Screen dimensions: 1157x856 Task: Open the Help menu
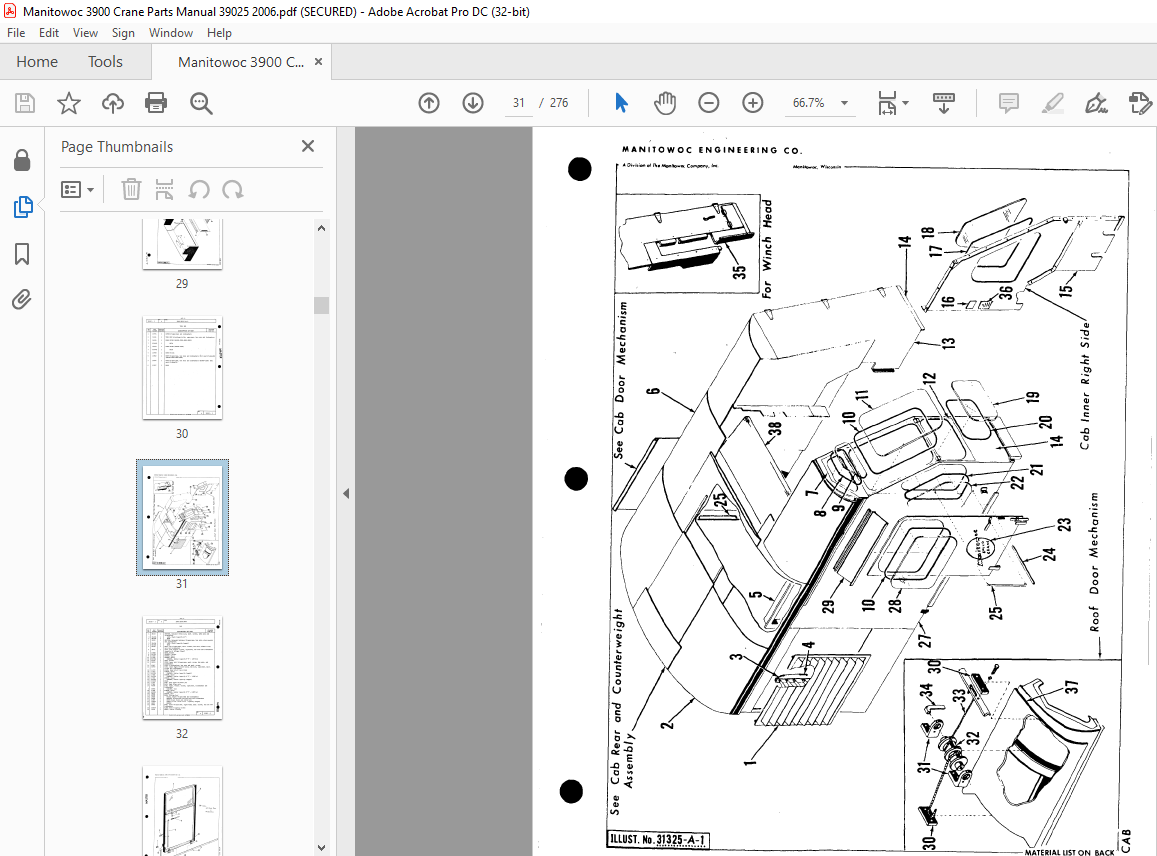click(x=219, y=32)
